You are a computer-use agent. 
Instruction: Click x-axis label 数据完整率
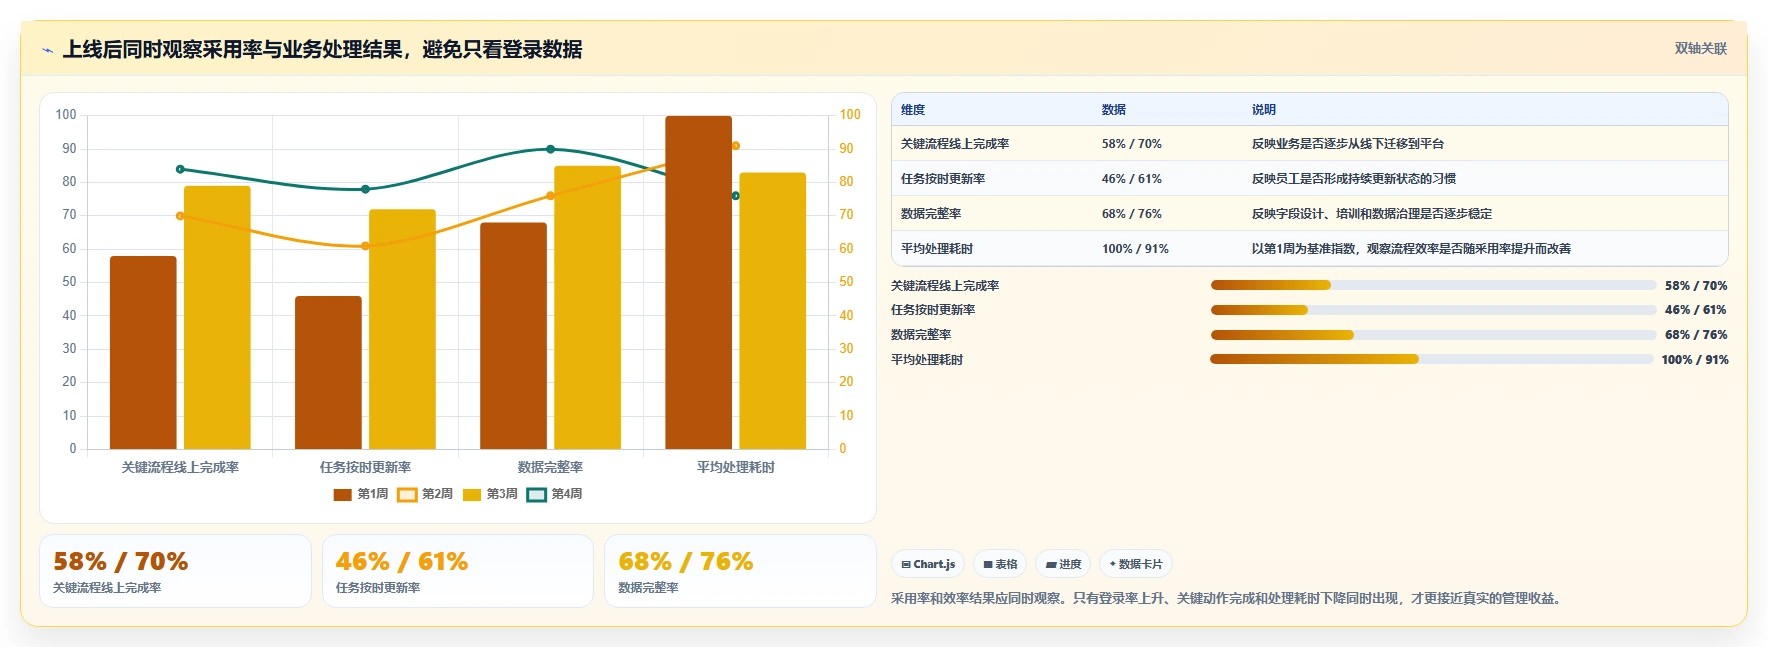tap(550, 467)
